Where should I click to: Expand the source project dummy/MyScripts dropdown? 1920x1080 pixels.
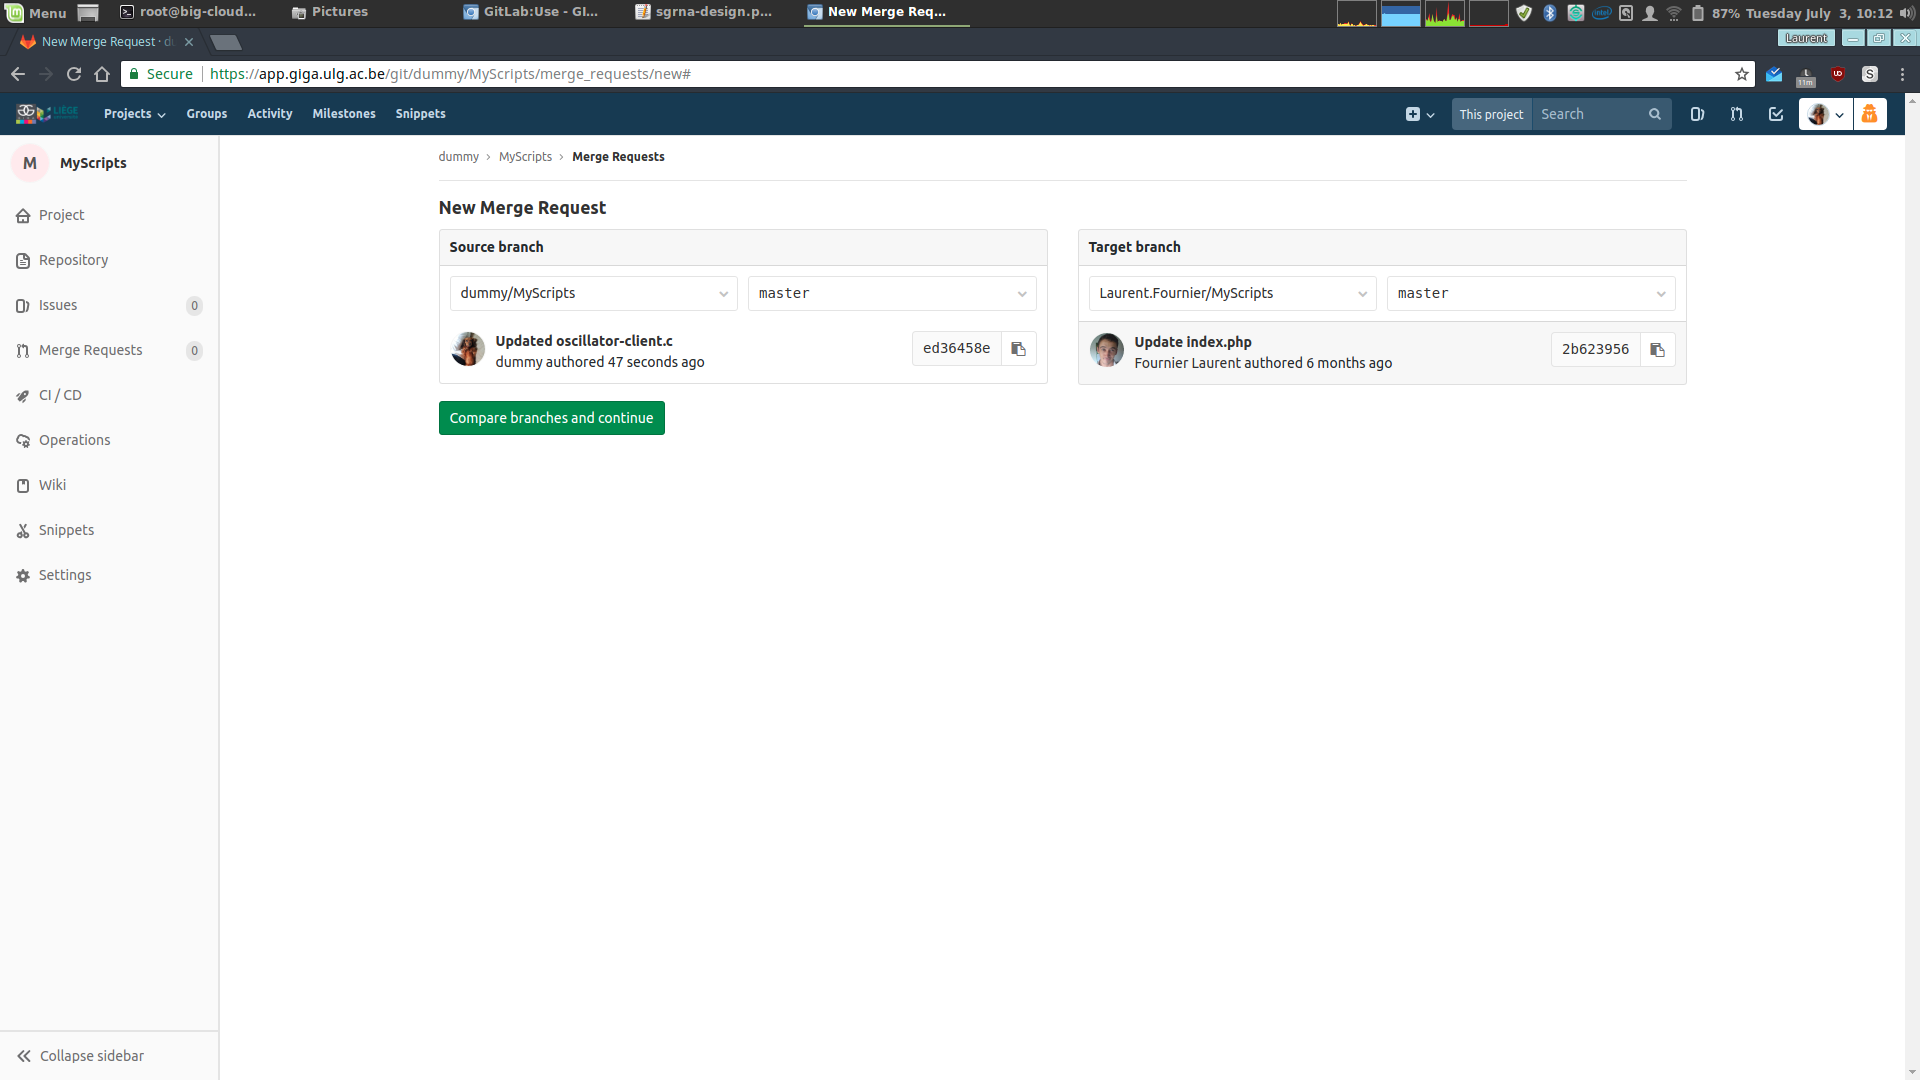(593, 293)
